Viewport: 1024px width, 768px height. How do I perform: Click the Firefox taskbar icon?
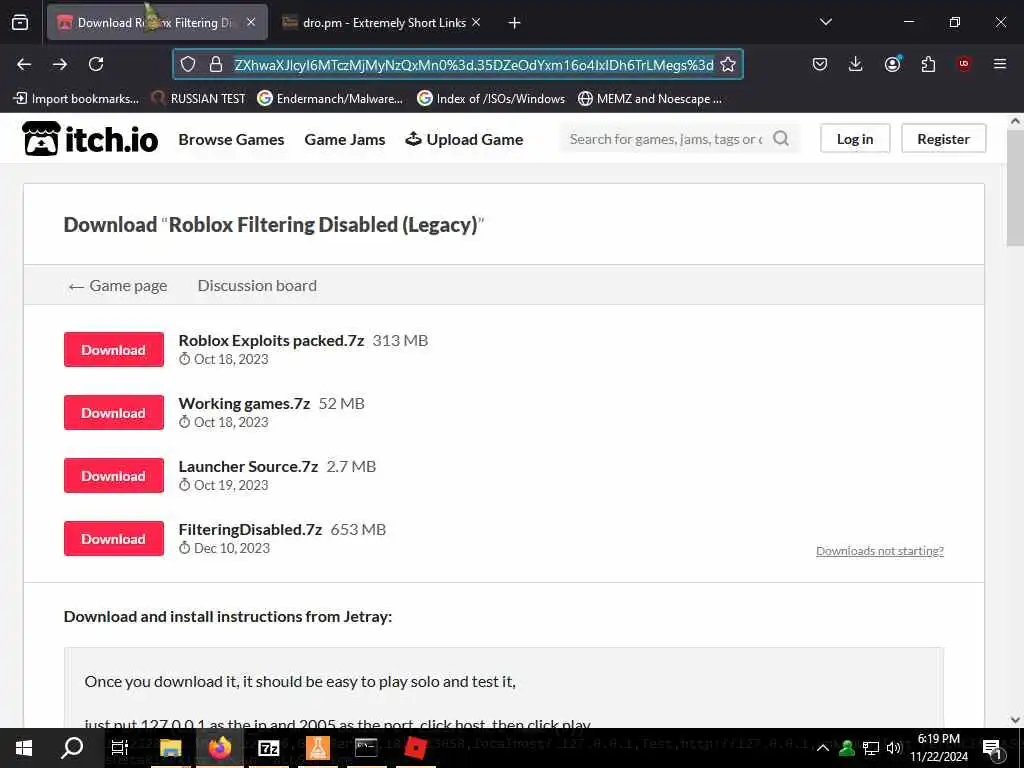pyautogui.click(x=220, y=748)
